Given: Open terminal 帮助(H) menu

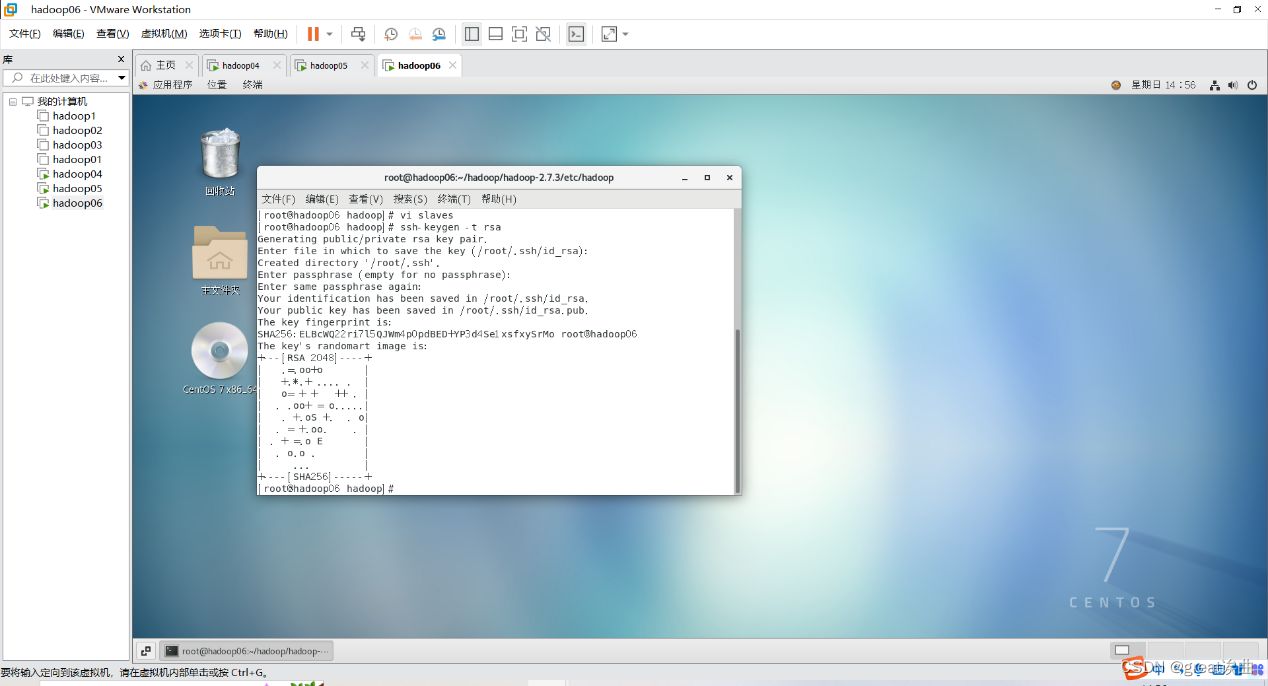Looking at the screenshot, I should click(x=498, y=199).
